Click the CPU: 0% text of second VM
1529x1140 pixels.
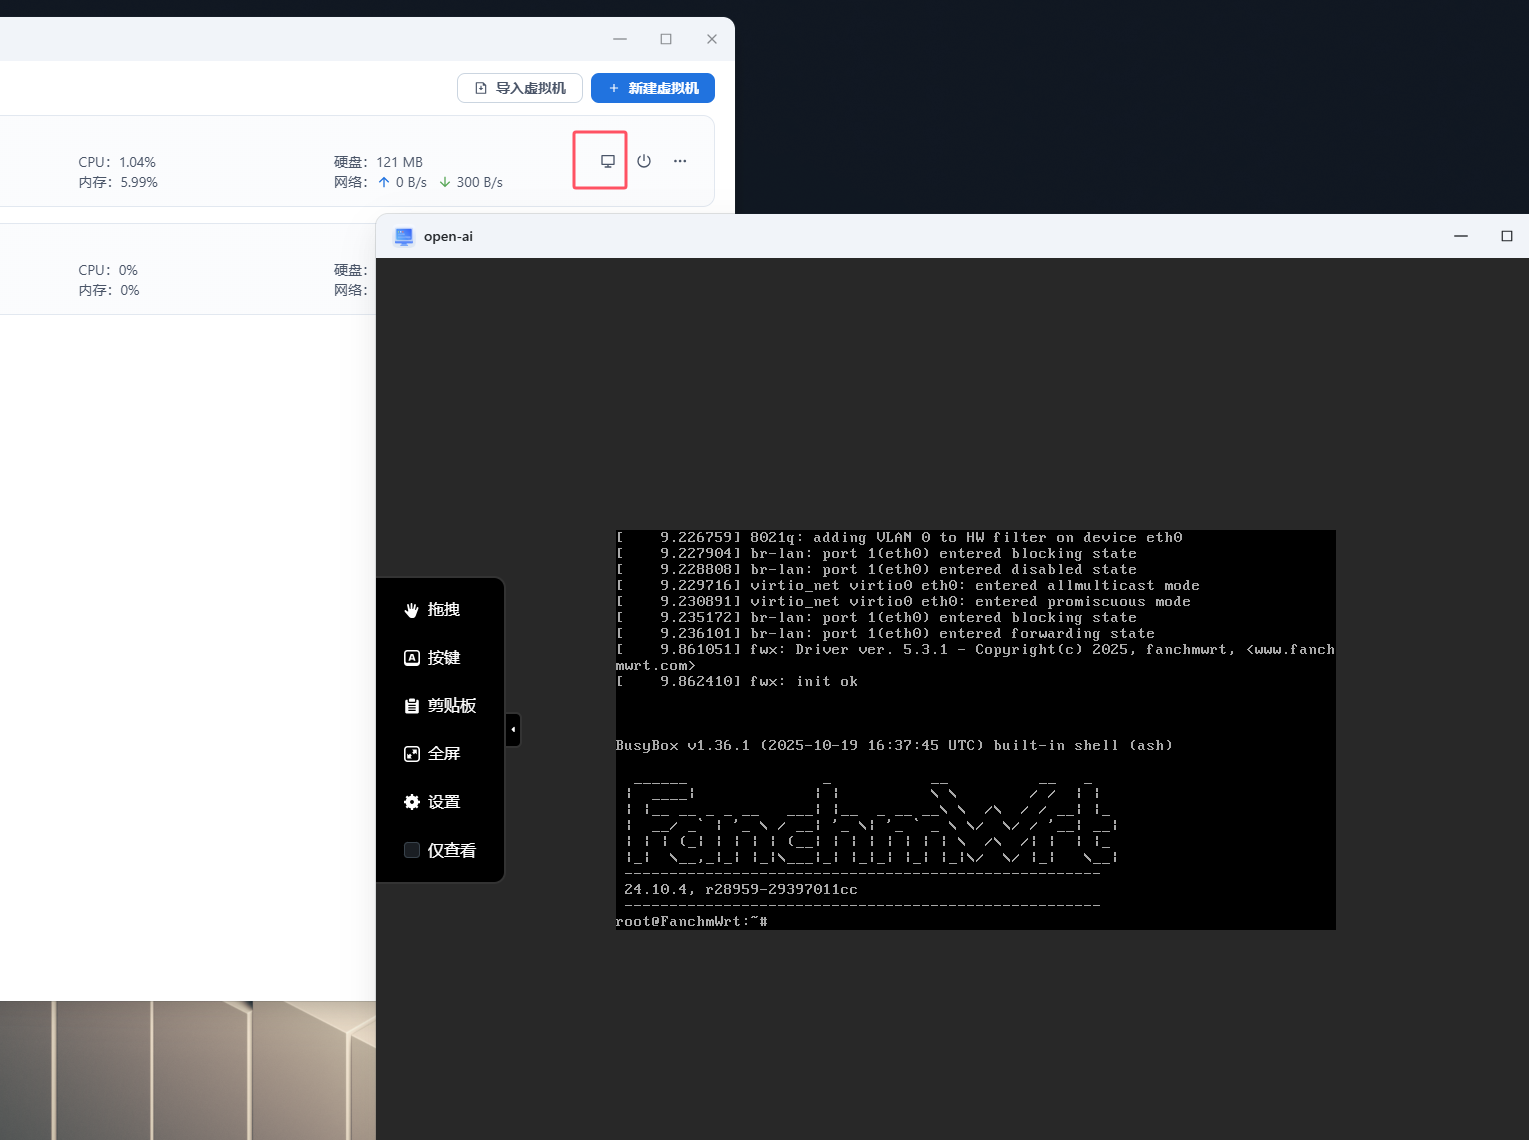pos(108,270)
